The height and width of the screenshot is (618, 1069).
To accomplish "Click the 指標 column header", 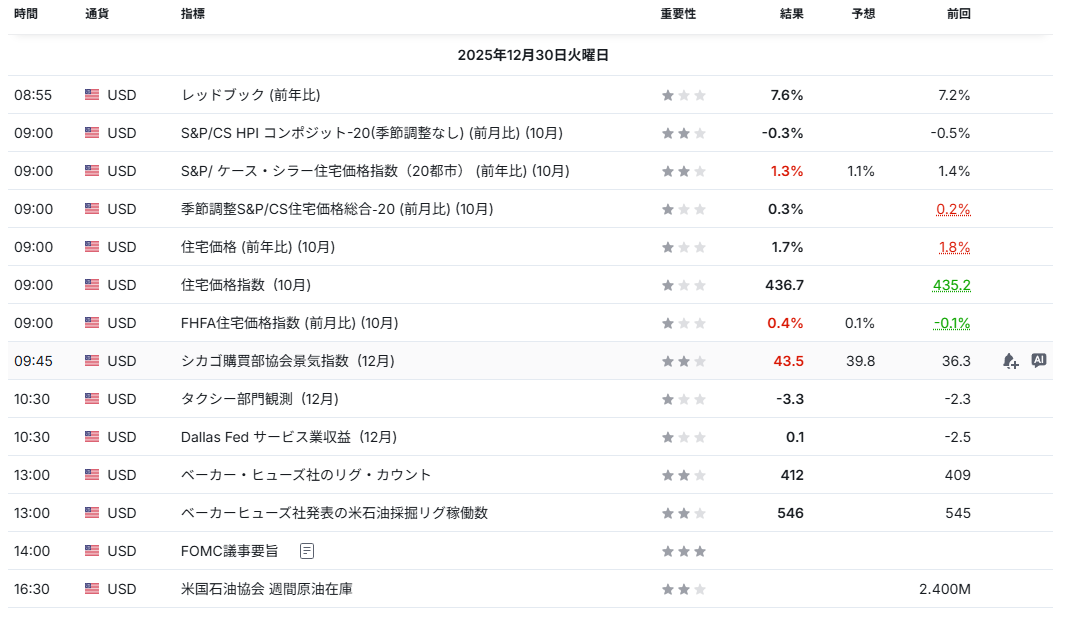I will [195, 14].
